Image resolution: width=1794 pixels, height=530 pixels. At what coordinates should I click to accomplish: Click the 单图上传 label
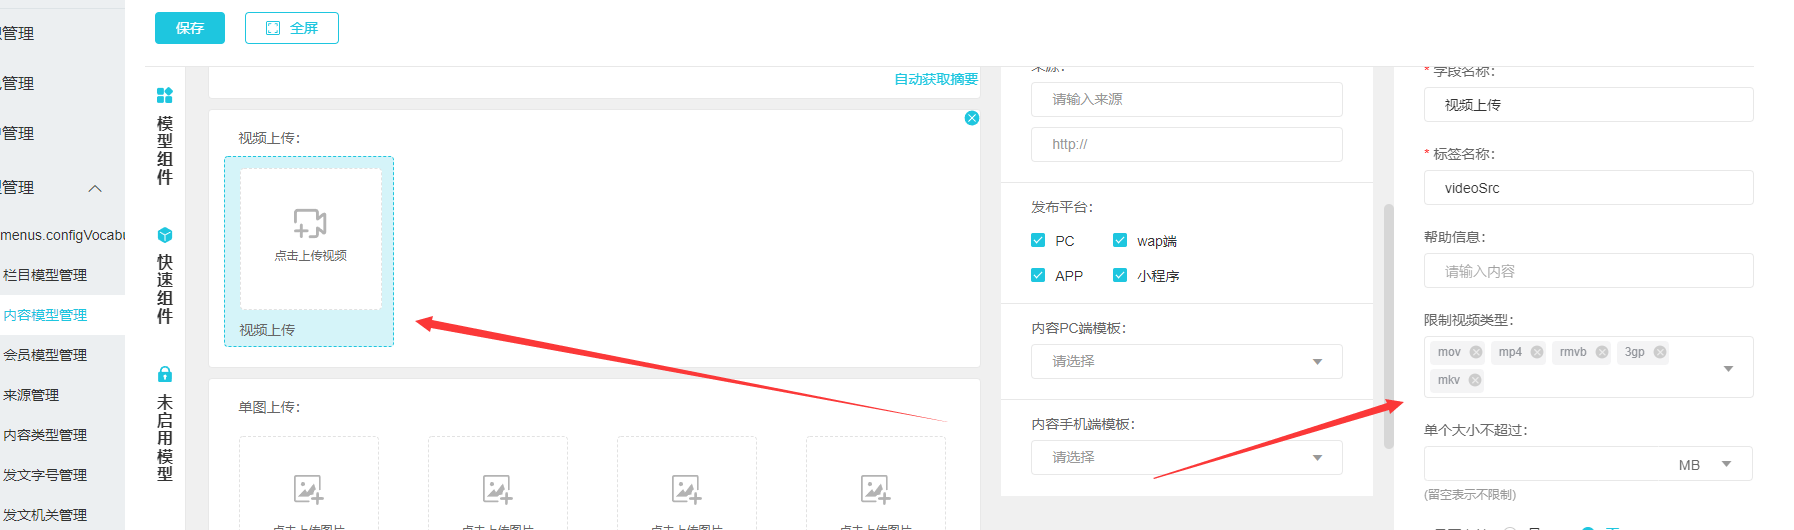(x=269, y=407)
